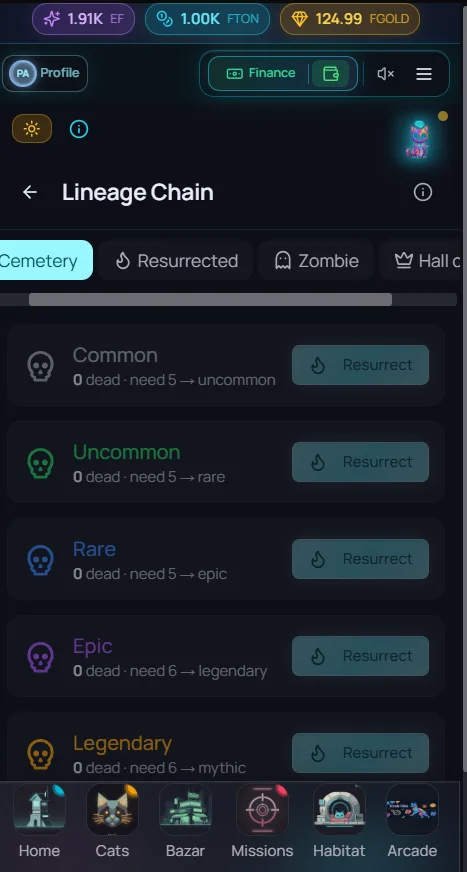Show Lineage Chain info icon
Viewport: 467px width, 872px height.
423,192
